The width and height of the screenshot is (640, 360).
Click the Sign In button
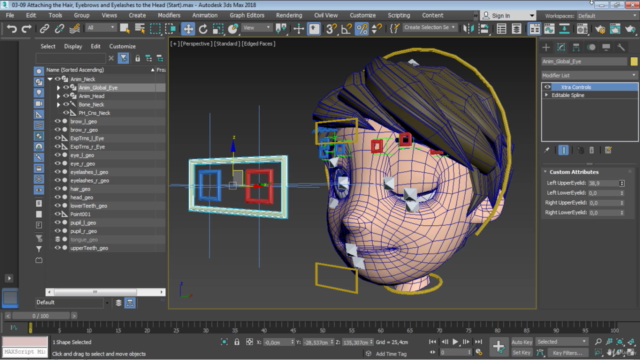509,16
